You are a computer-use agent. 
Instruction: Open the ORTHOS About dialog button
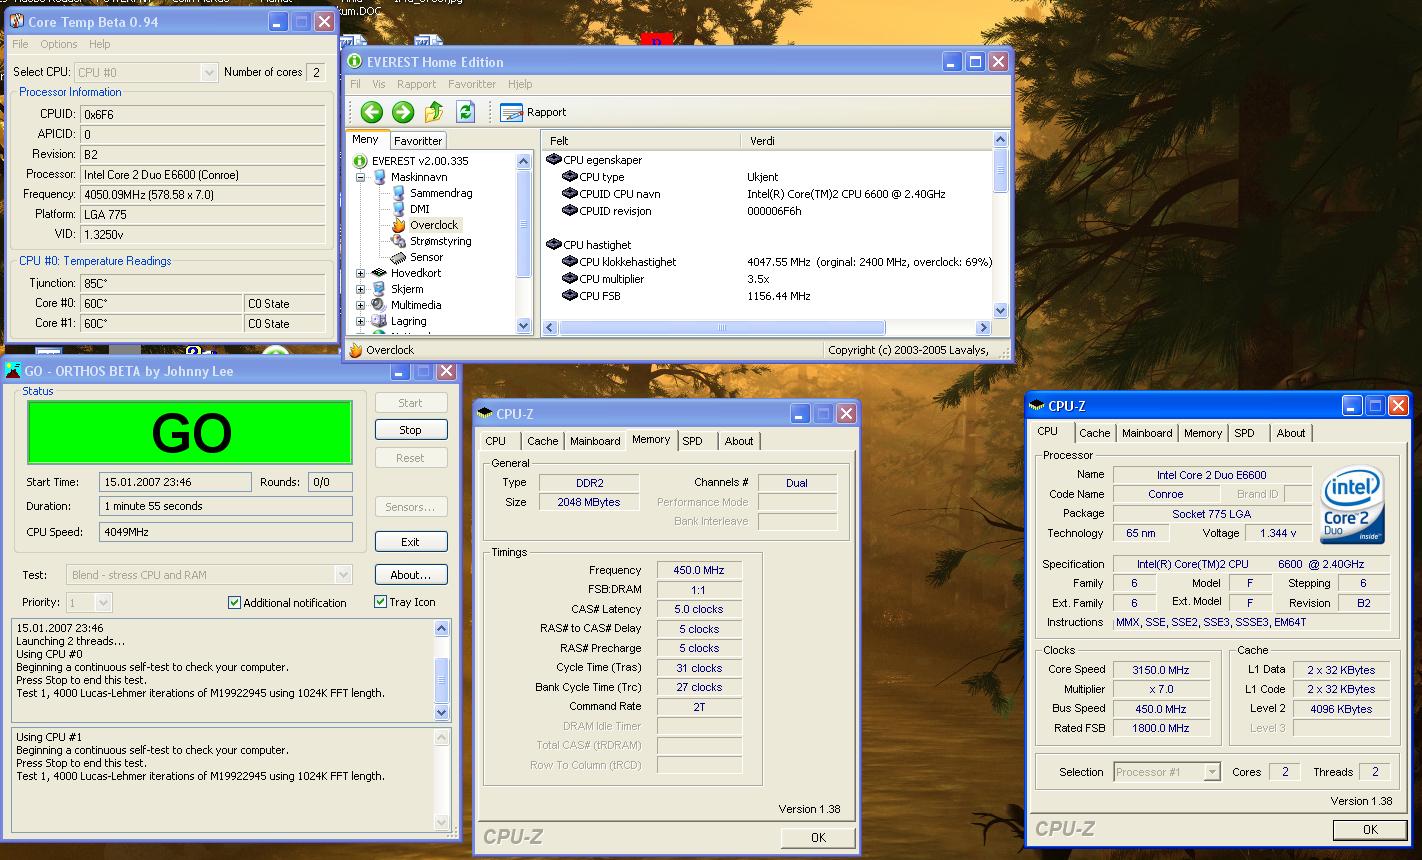click(x=411, y=575)
